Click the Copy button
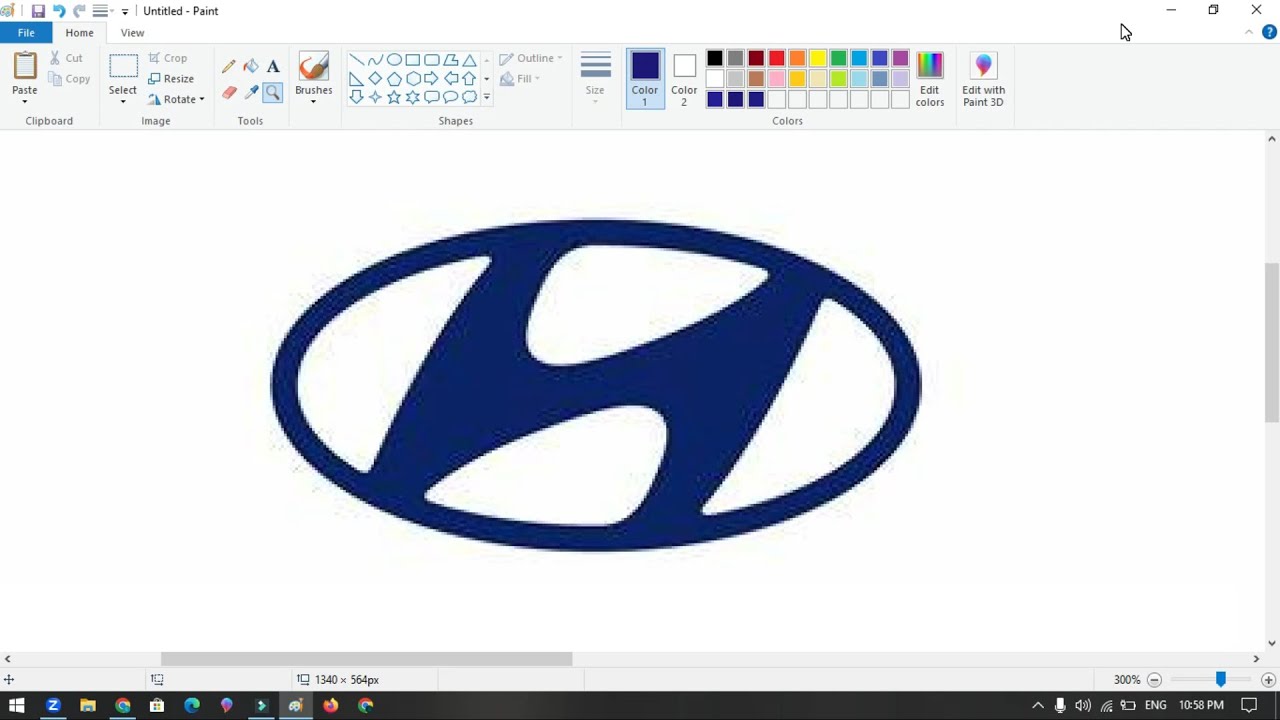1280x720 pixels. coord(69,79)
